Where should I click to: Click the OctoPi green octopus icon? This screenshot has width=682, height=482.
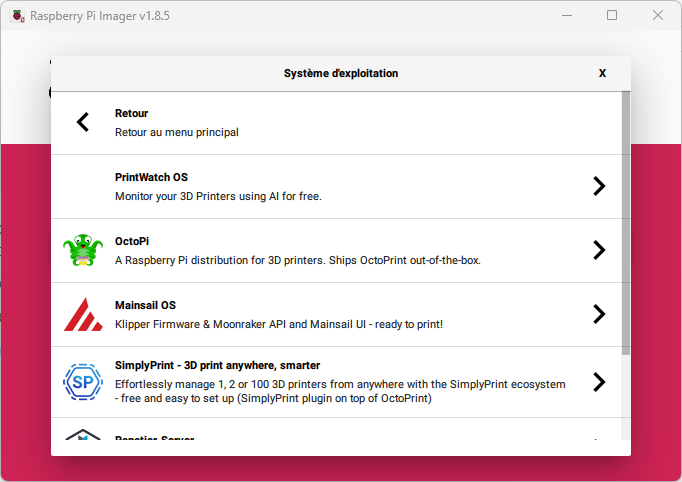(83, 250)
